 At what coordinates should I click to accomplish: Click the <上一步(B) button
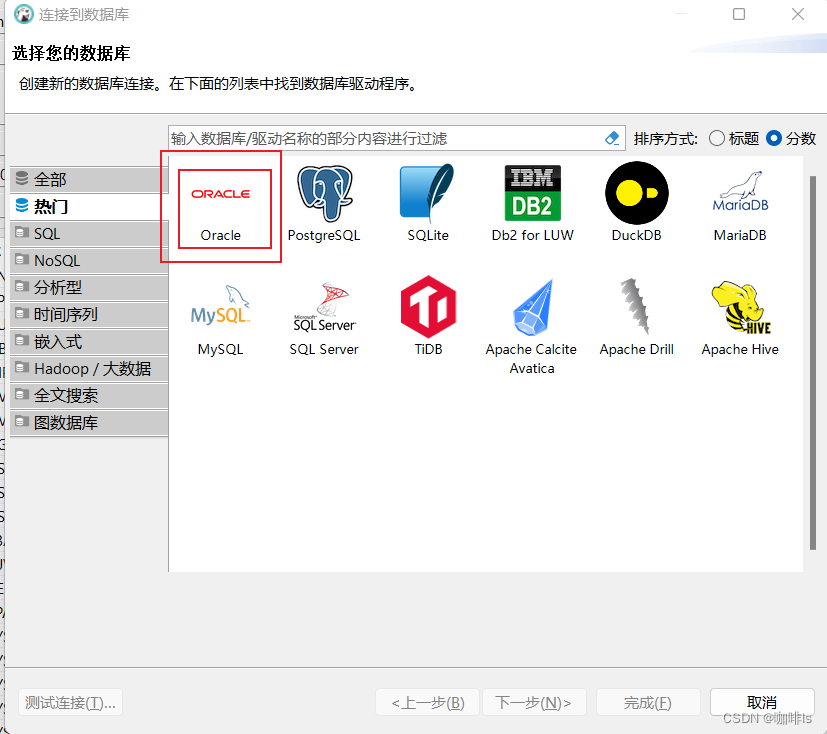[x=427, y=702]
